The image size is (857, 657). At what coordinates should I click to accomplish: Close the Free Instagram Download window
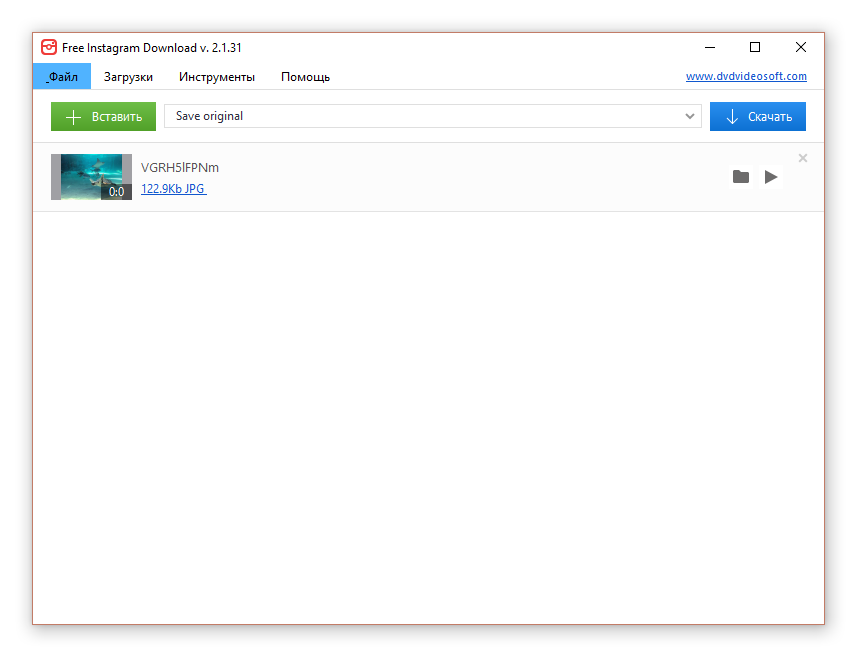point(801,48)
